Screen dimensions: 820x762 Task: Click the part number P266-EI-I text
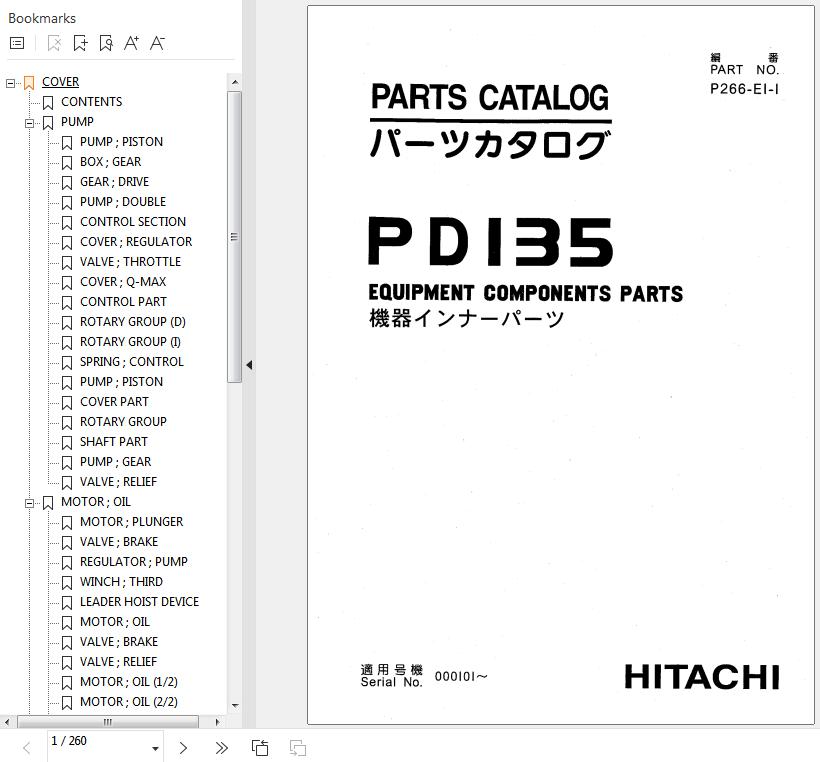(744, 89)
